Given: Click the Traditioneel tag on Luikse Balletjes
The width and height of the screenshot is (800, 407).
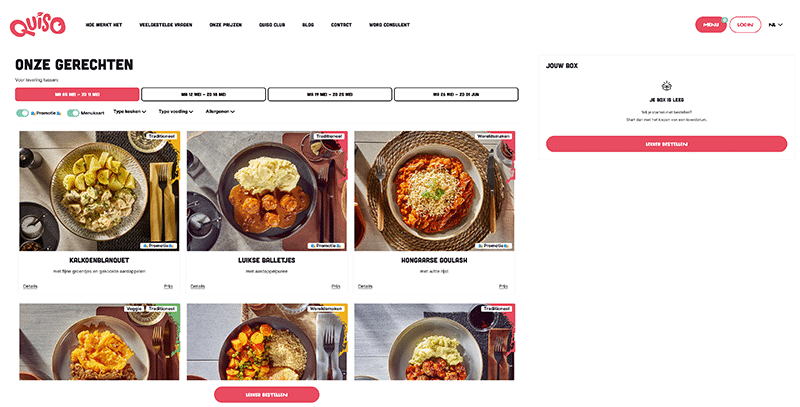Looking at the screenshot, I should (329, 136).
